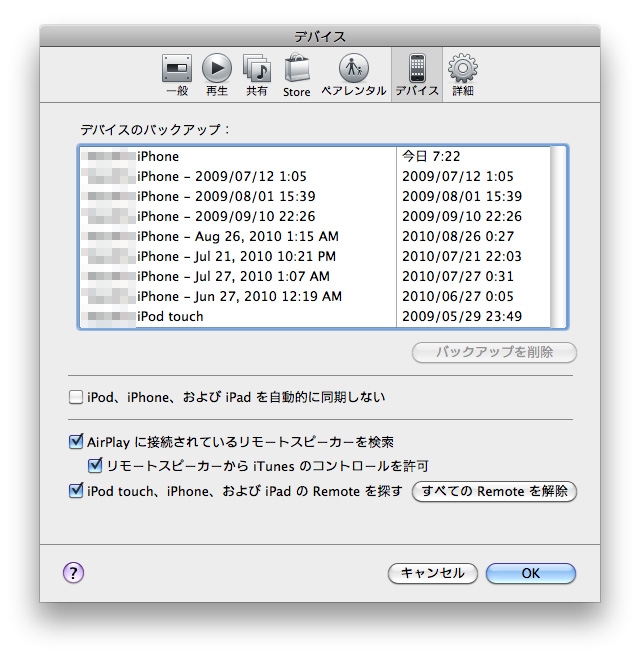Click the キャンセル button
This screenshot has width=640, height=657.
[x=433, y=573]
